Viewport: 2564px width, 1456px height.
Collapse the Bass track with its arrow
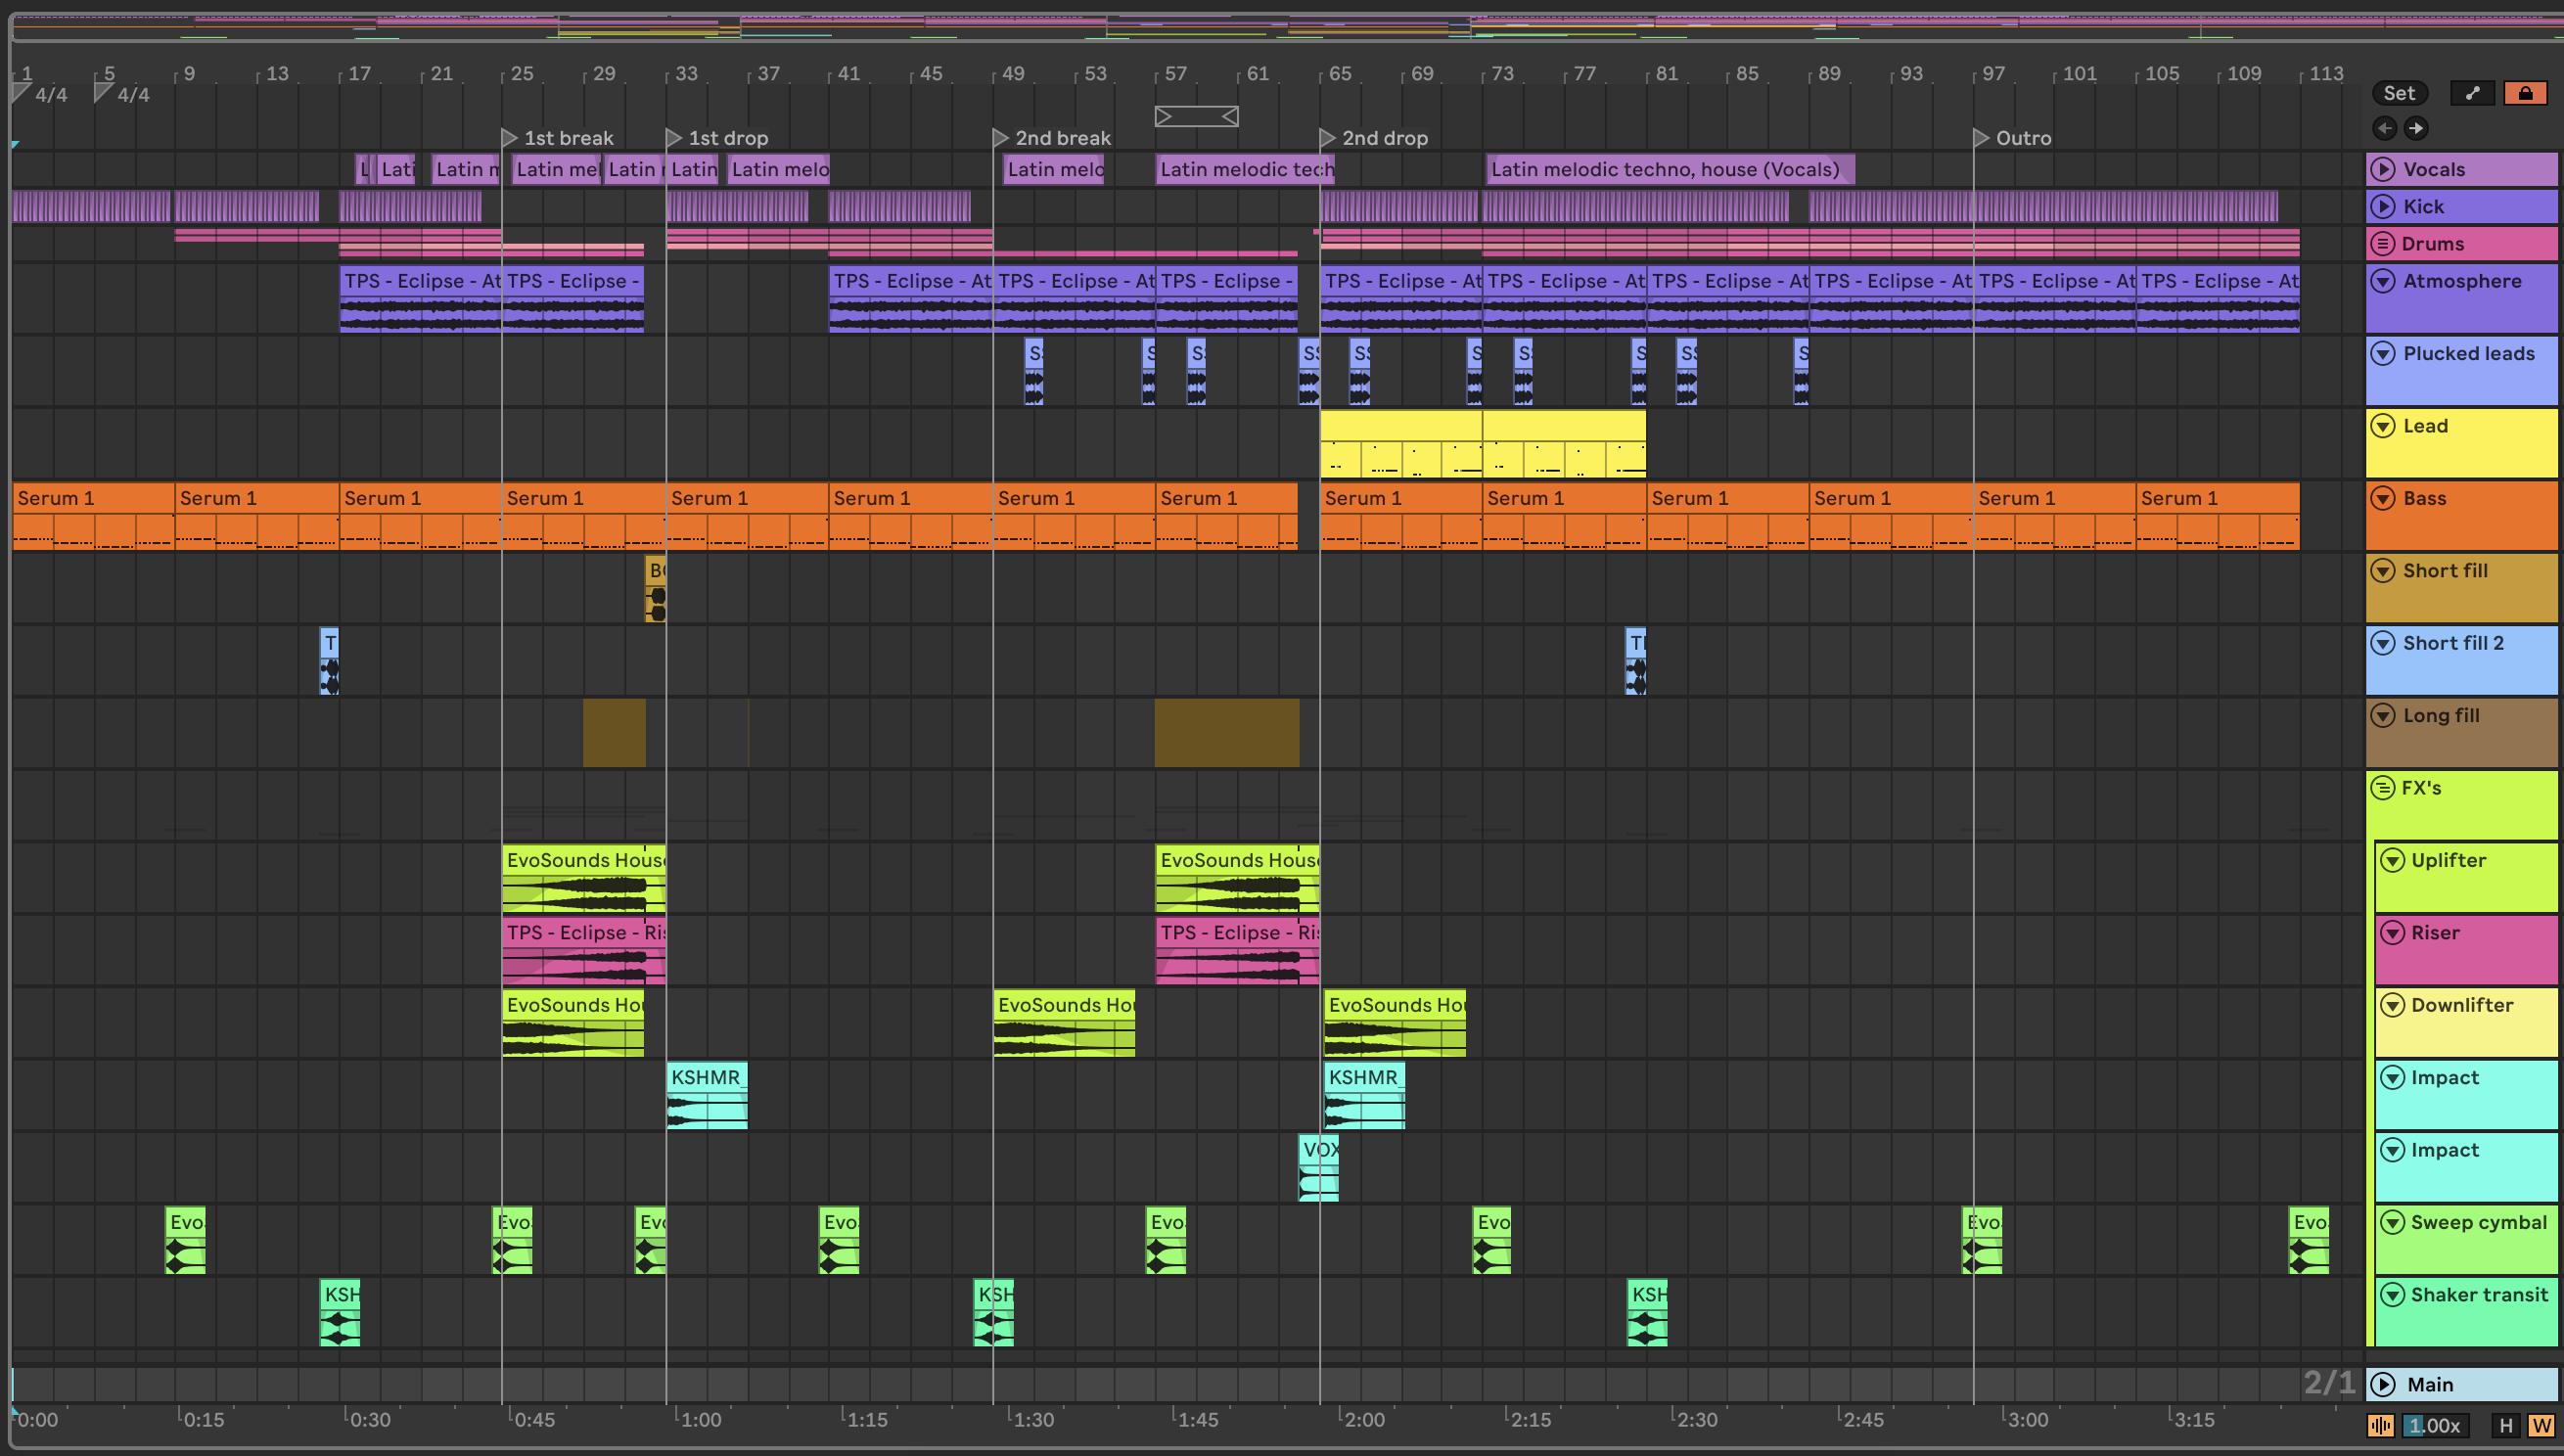click(x=2383, y=498)
